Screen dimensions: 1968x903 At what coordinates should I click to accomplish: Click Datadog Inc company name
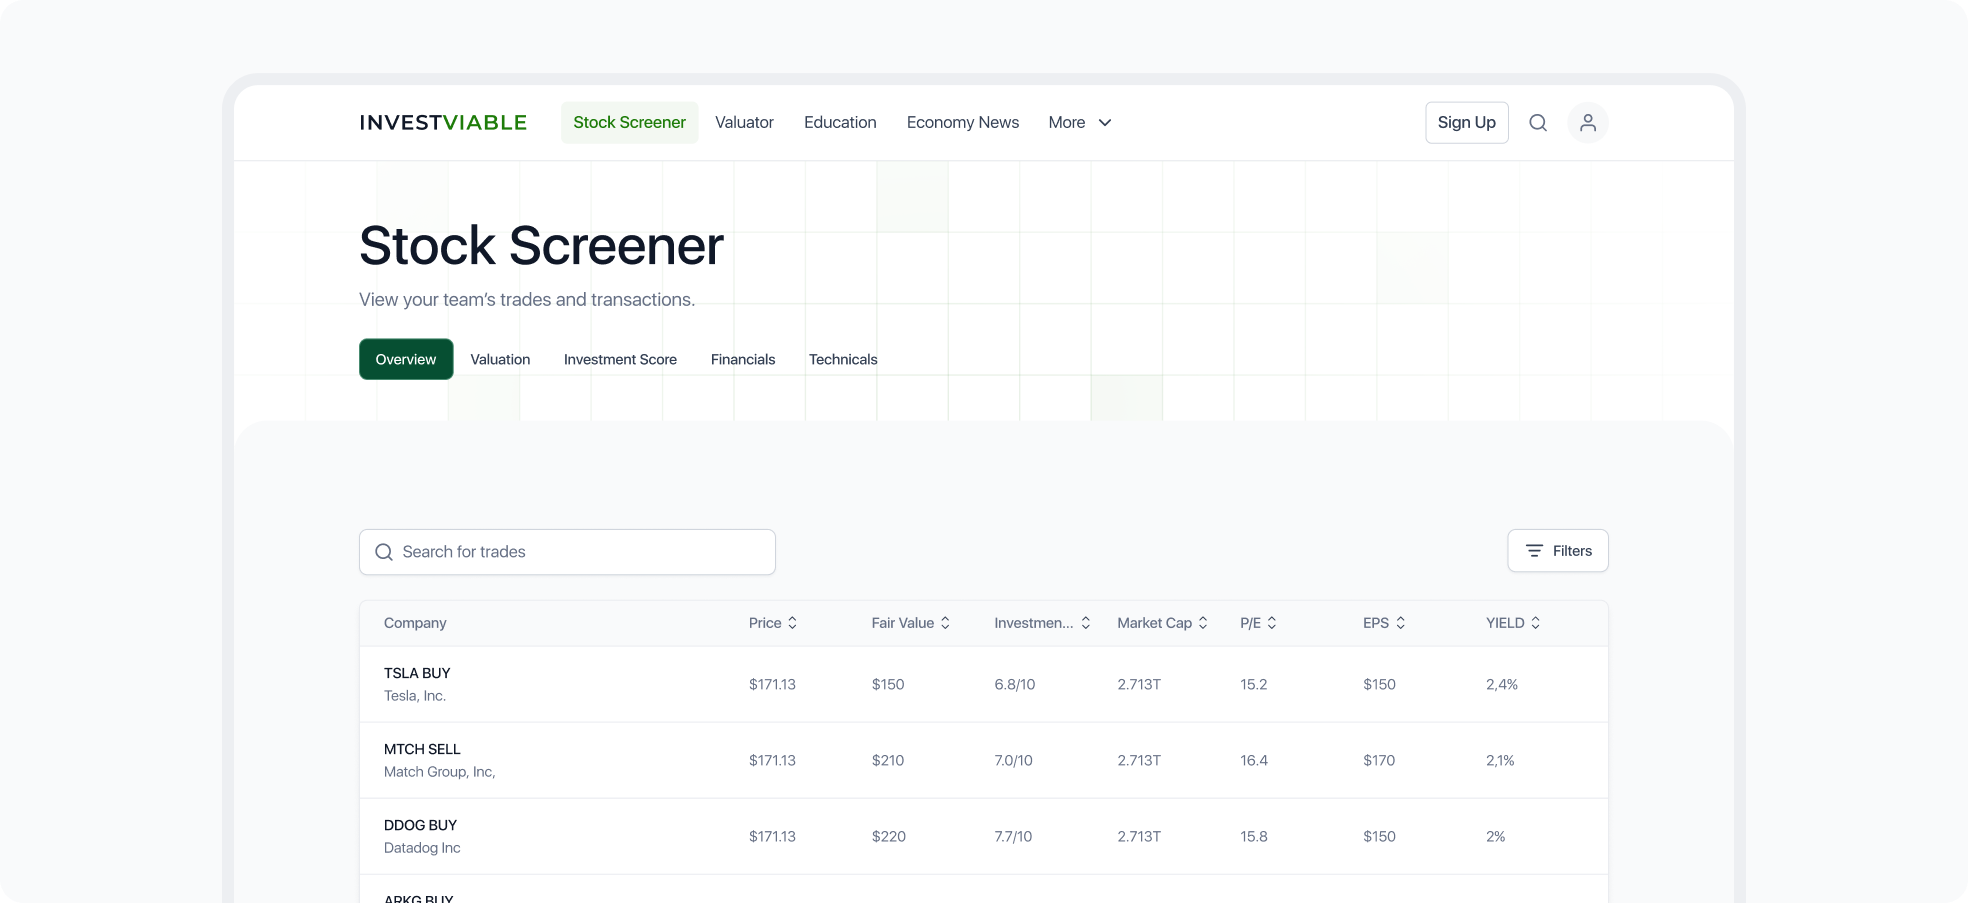tap(422, 848)
